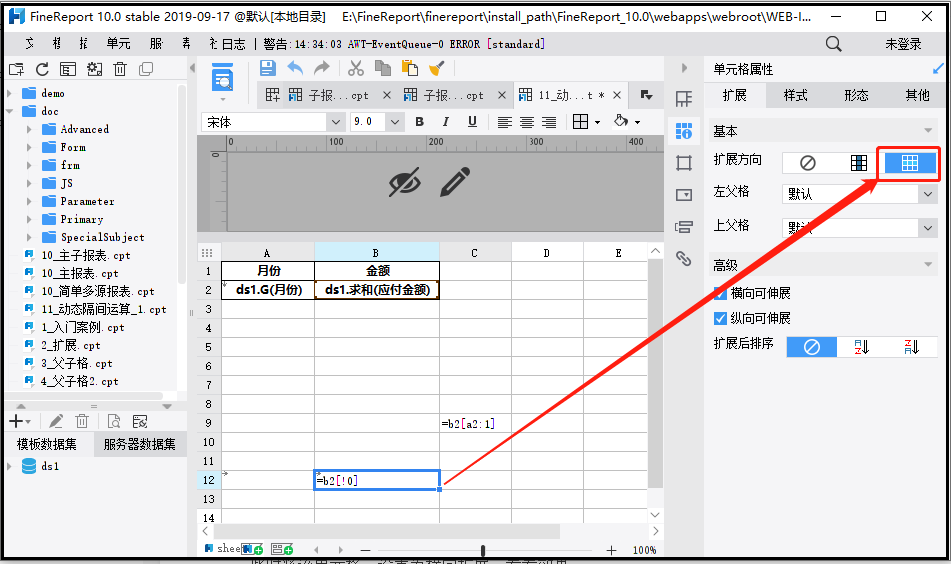The height and width of the screenshot is (564, 951).
Task: Set expansion direction to vertical
Action: click(858, 163)
